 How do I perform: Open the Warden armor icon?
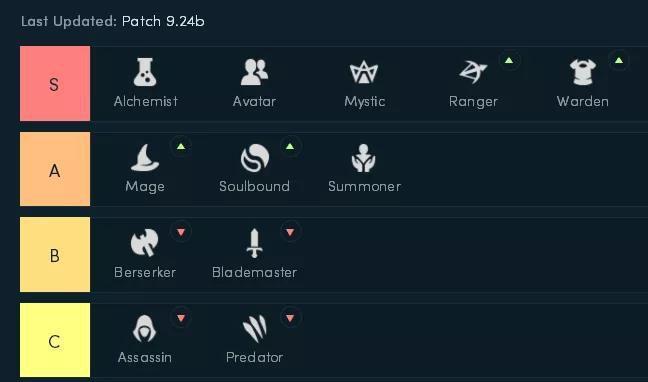tap(582, 72)
